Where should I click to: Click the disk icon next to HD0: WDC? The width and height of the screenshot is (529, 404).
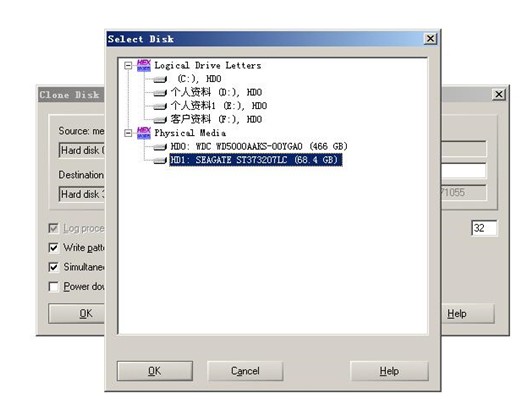click(x=160, y=147)
